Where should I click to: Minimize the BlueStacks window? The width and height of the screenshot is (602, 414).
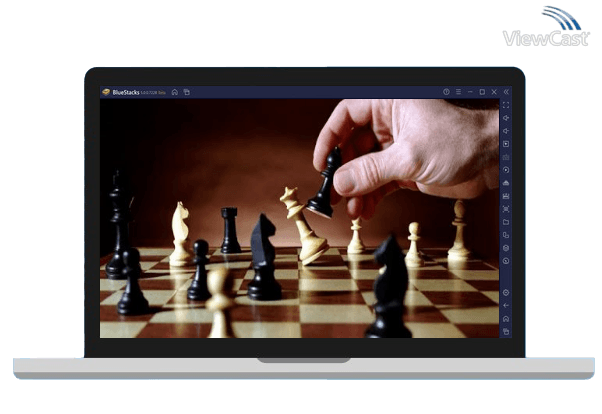[x=470, y=92]
